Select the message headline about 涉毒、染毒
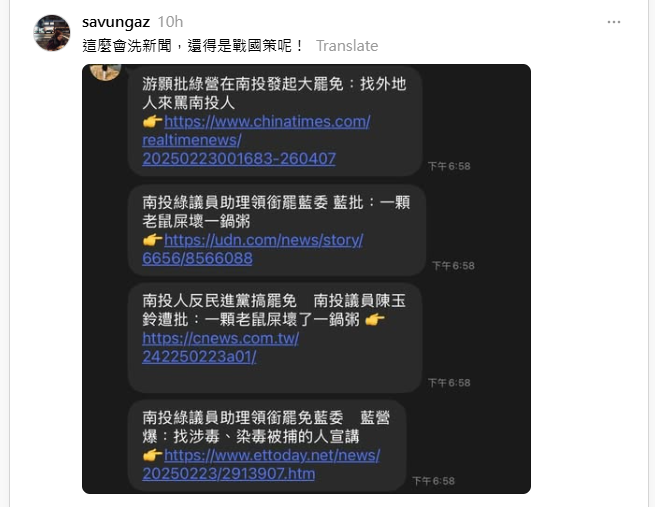Image resolution: width=655 pixels, height=507 pixels. 266,427
